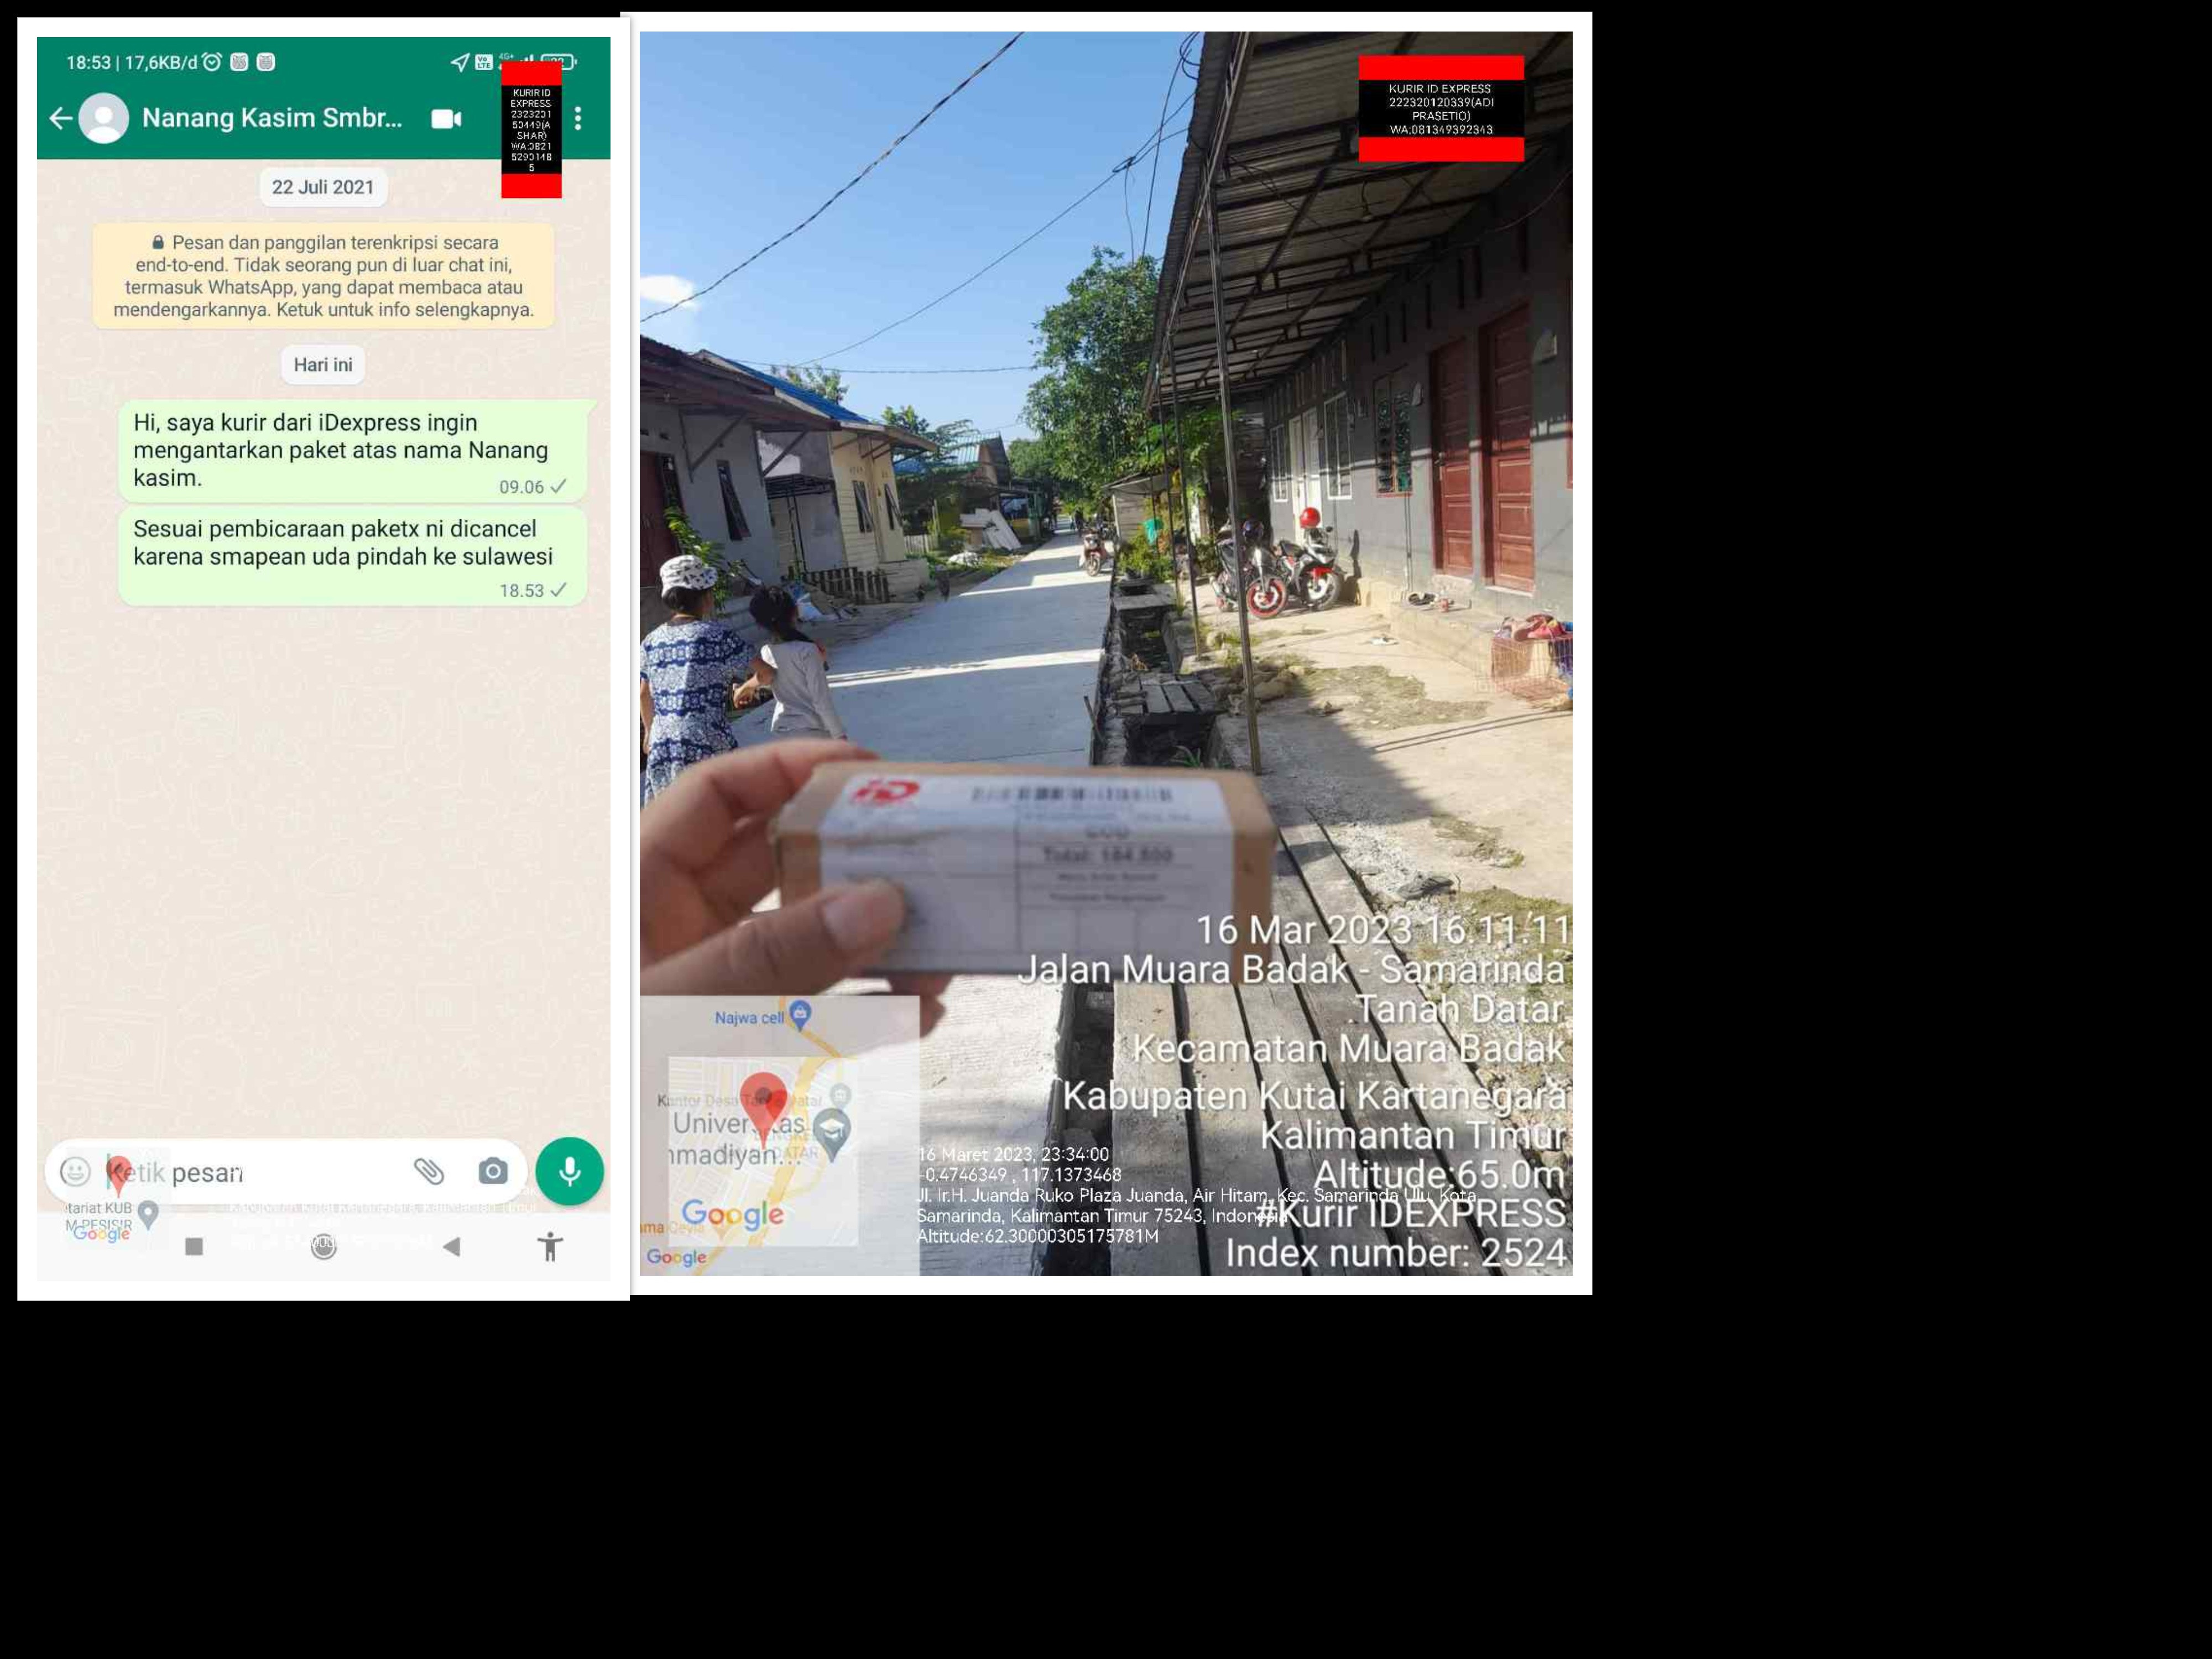Click the '16 Mar 2023 16.11.11' photo timestamp
Viewport: 2212px width, 1659px height.
click(x=1383, y=930)
